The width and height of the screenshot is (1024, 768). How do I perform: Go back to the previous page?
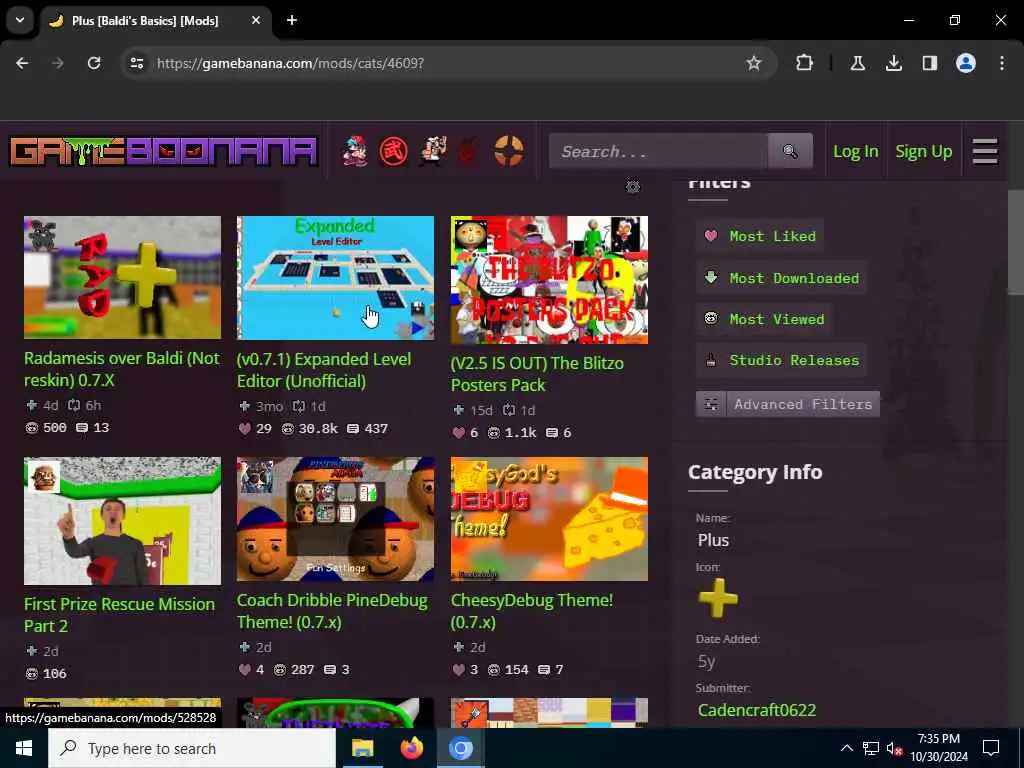(22, 63)
